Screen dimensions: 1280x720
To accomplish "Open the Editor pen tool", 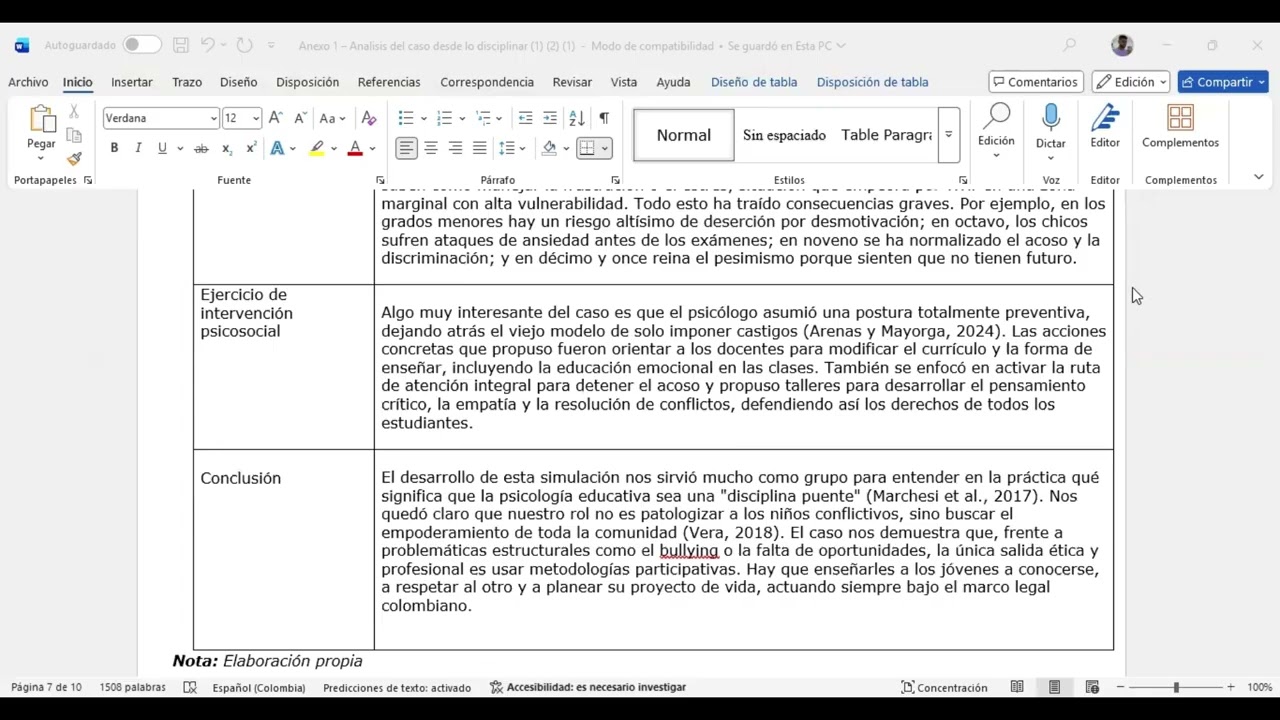I will pyautogui.click(x=1105, y=119).
